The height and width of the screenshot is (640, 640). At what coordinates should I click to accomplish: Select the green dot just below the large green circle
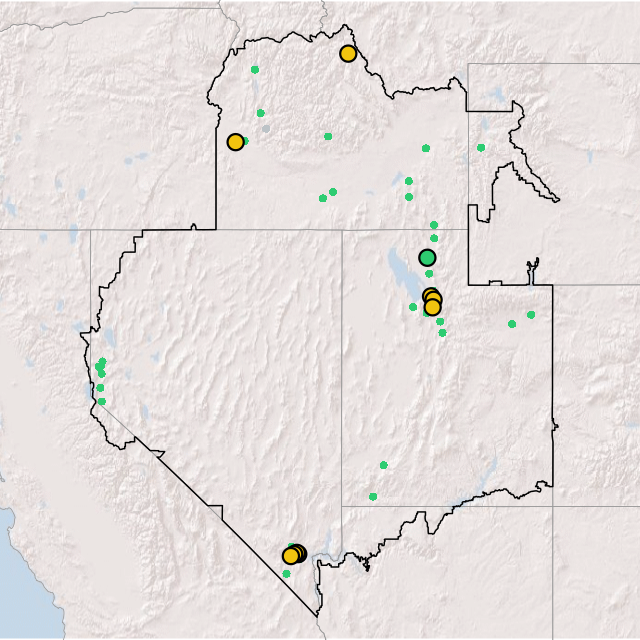(x=429, y=273)
